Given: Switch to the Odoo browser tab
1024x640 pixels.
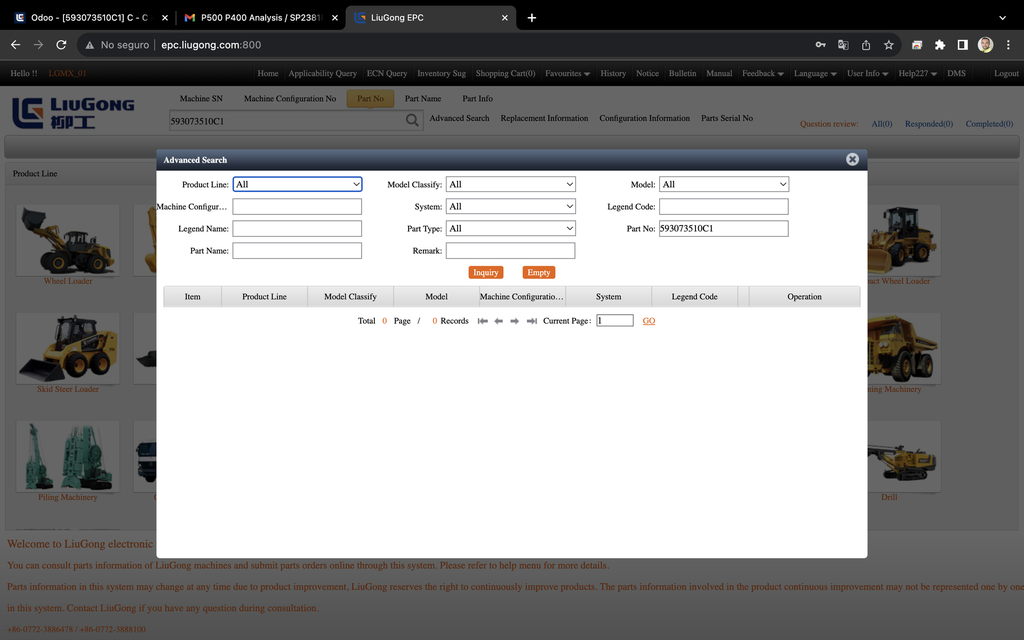Looking at the screenshot, I should click(88, 18).
